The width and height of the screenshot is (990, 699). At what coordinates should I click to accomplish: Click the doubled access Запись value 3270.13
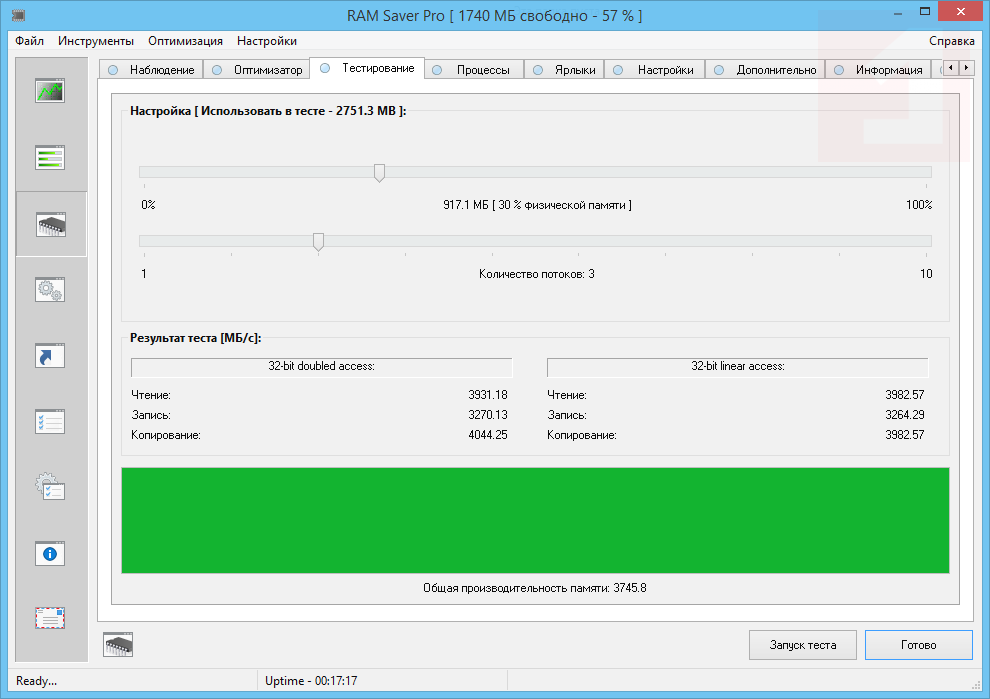click(488, 415)
